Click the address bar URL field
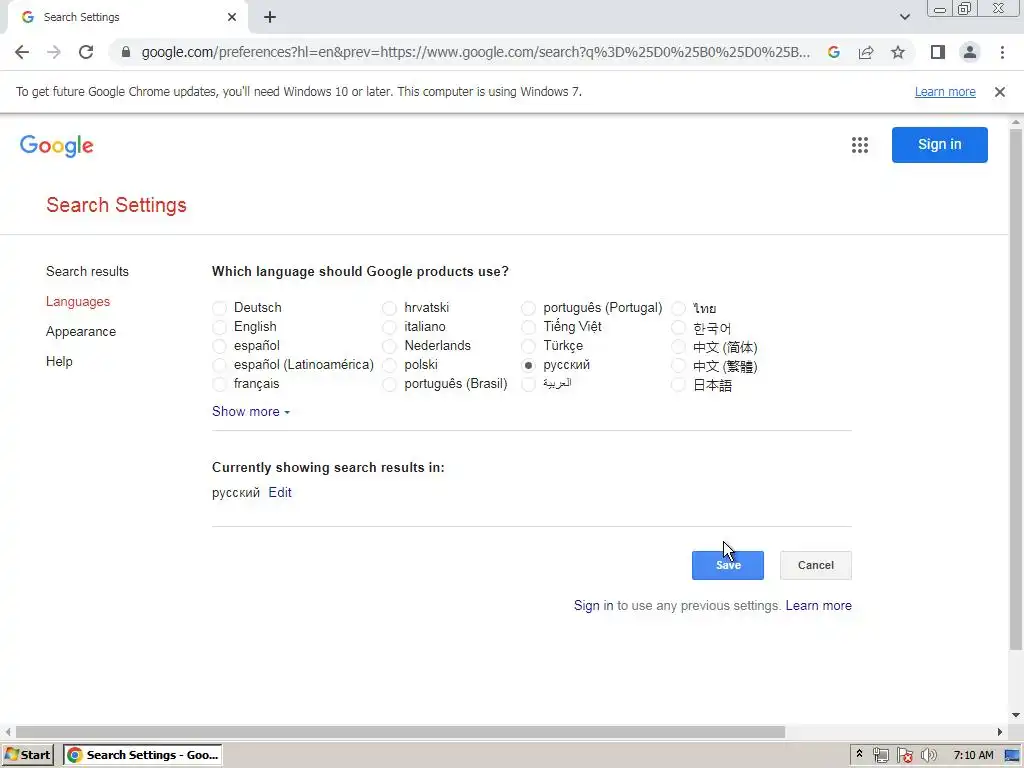 pyautogui.click(x=475, y=52)
